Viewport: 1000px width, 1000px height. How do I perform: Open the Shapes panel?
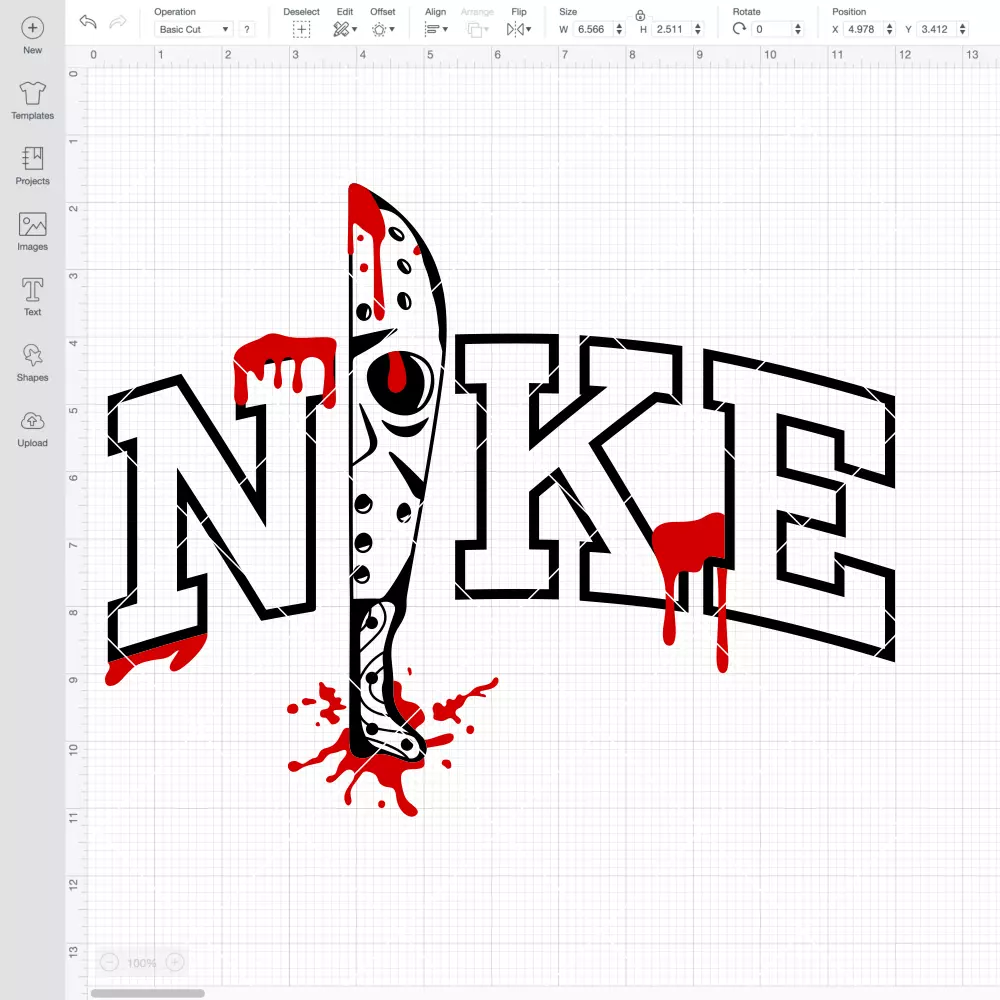33,363
